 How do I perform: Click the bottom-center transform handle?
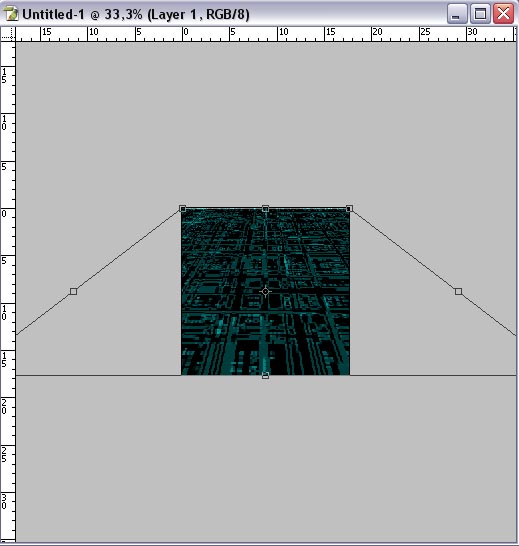[265, 375]
